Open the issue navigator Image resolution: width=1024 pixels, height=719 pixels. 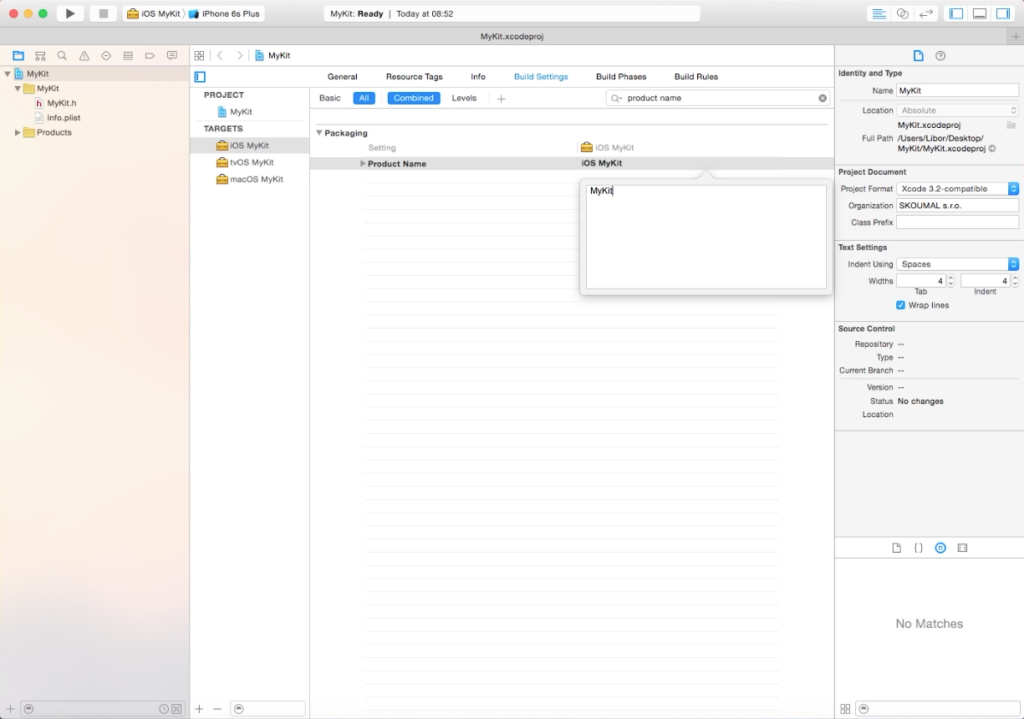[84, 56]
